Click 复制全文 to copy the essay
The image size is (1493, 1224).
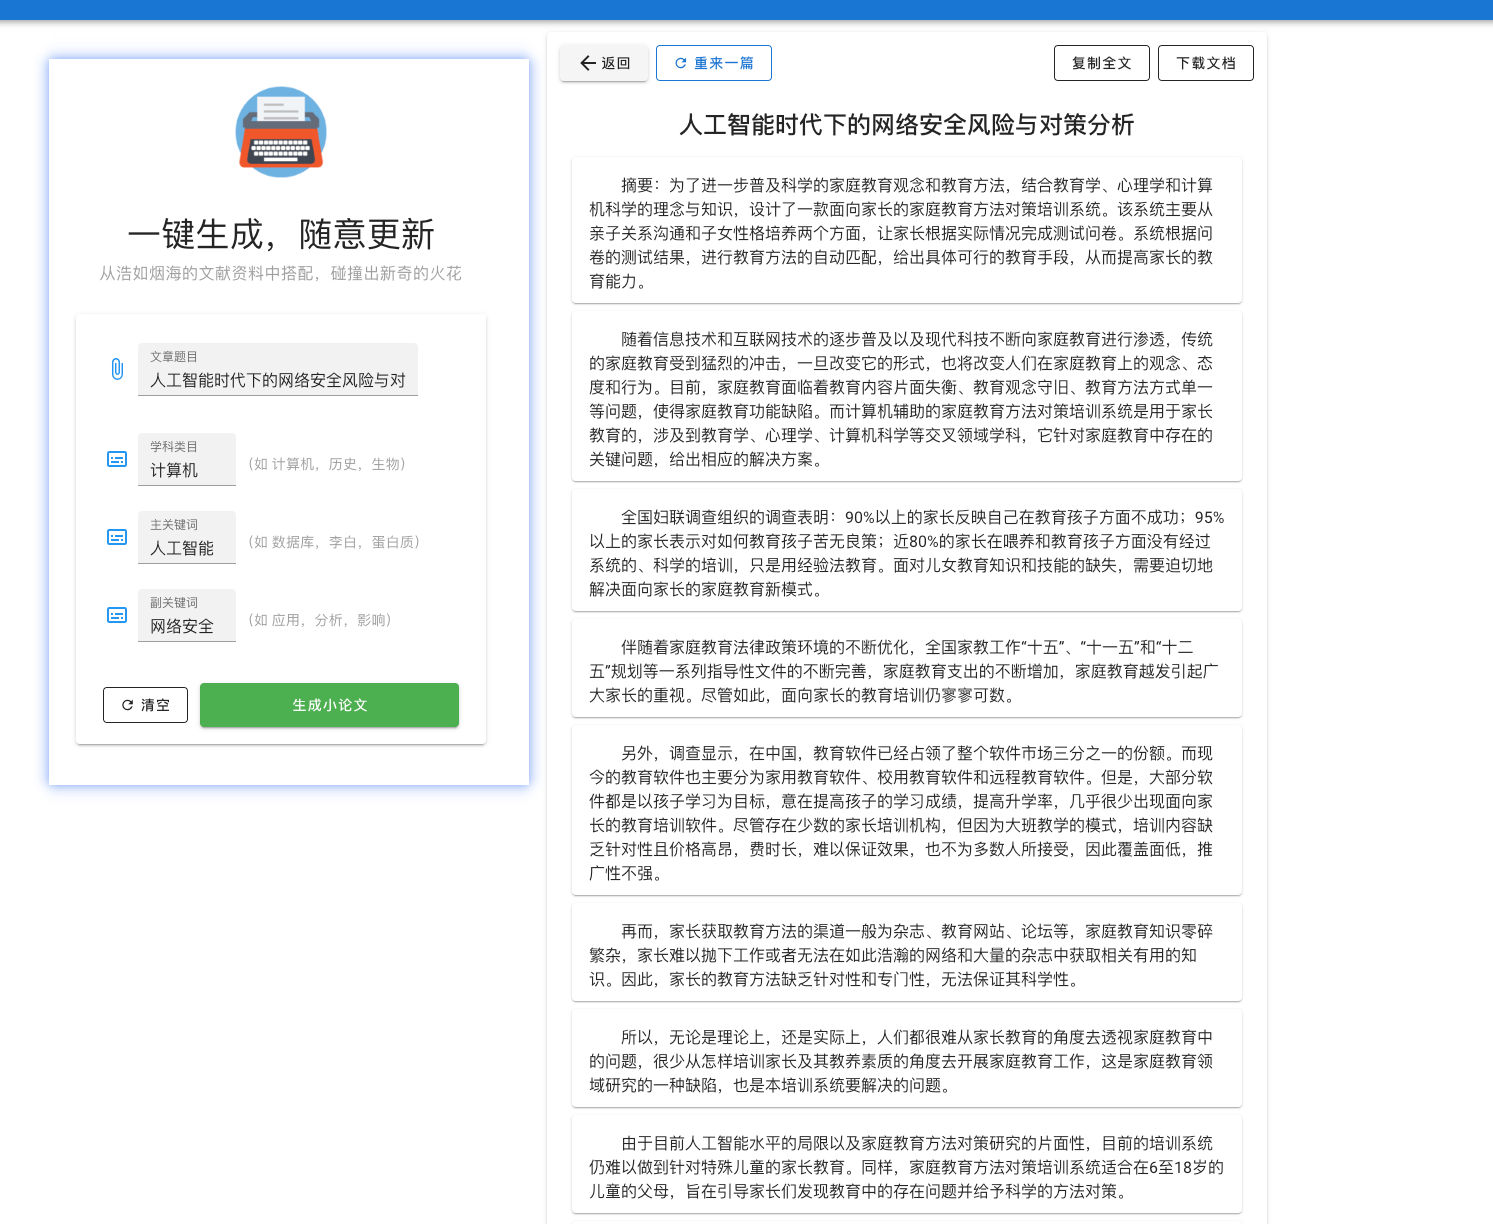[1101, 63]
